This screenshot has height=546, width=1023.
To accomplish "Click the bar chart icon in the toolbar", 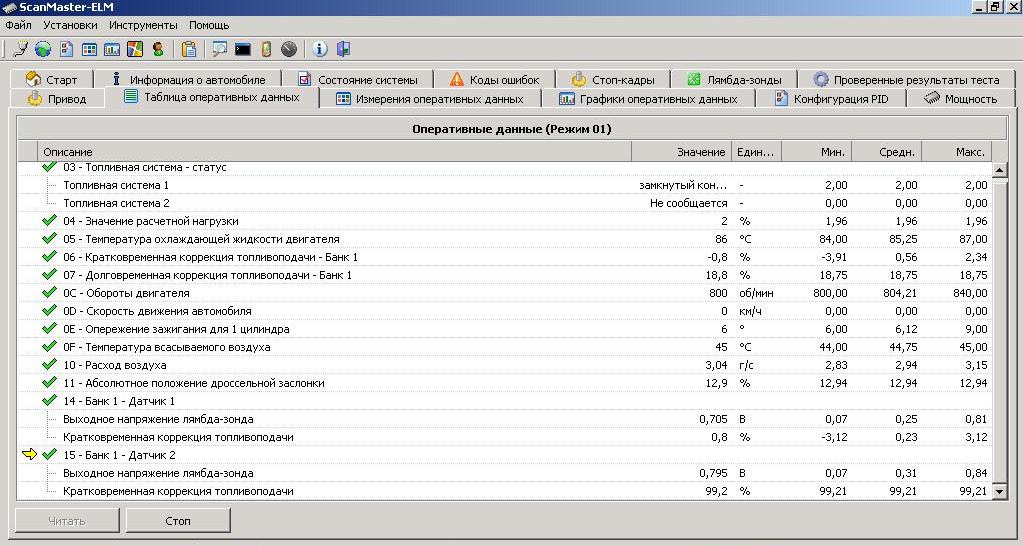I will point(112,49).
